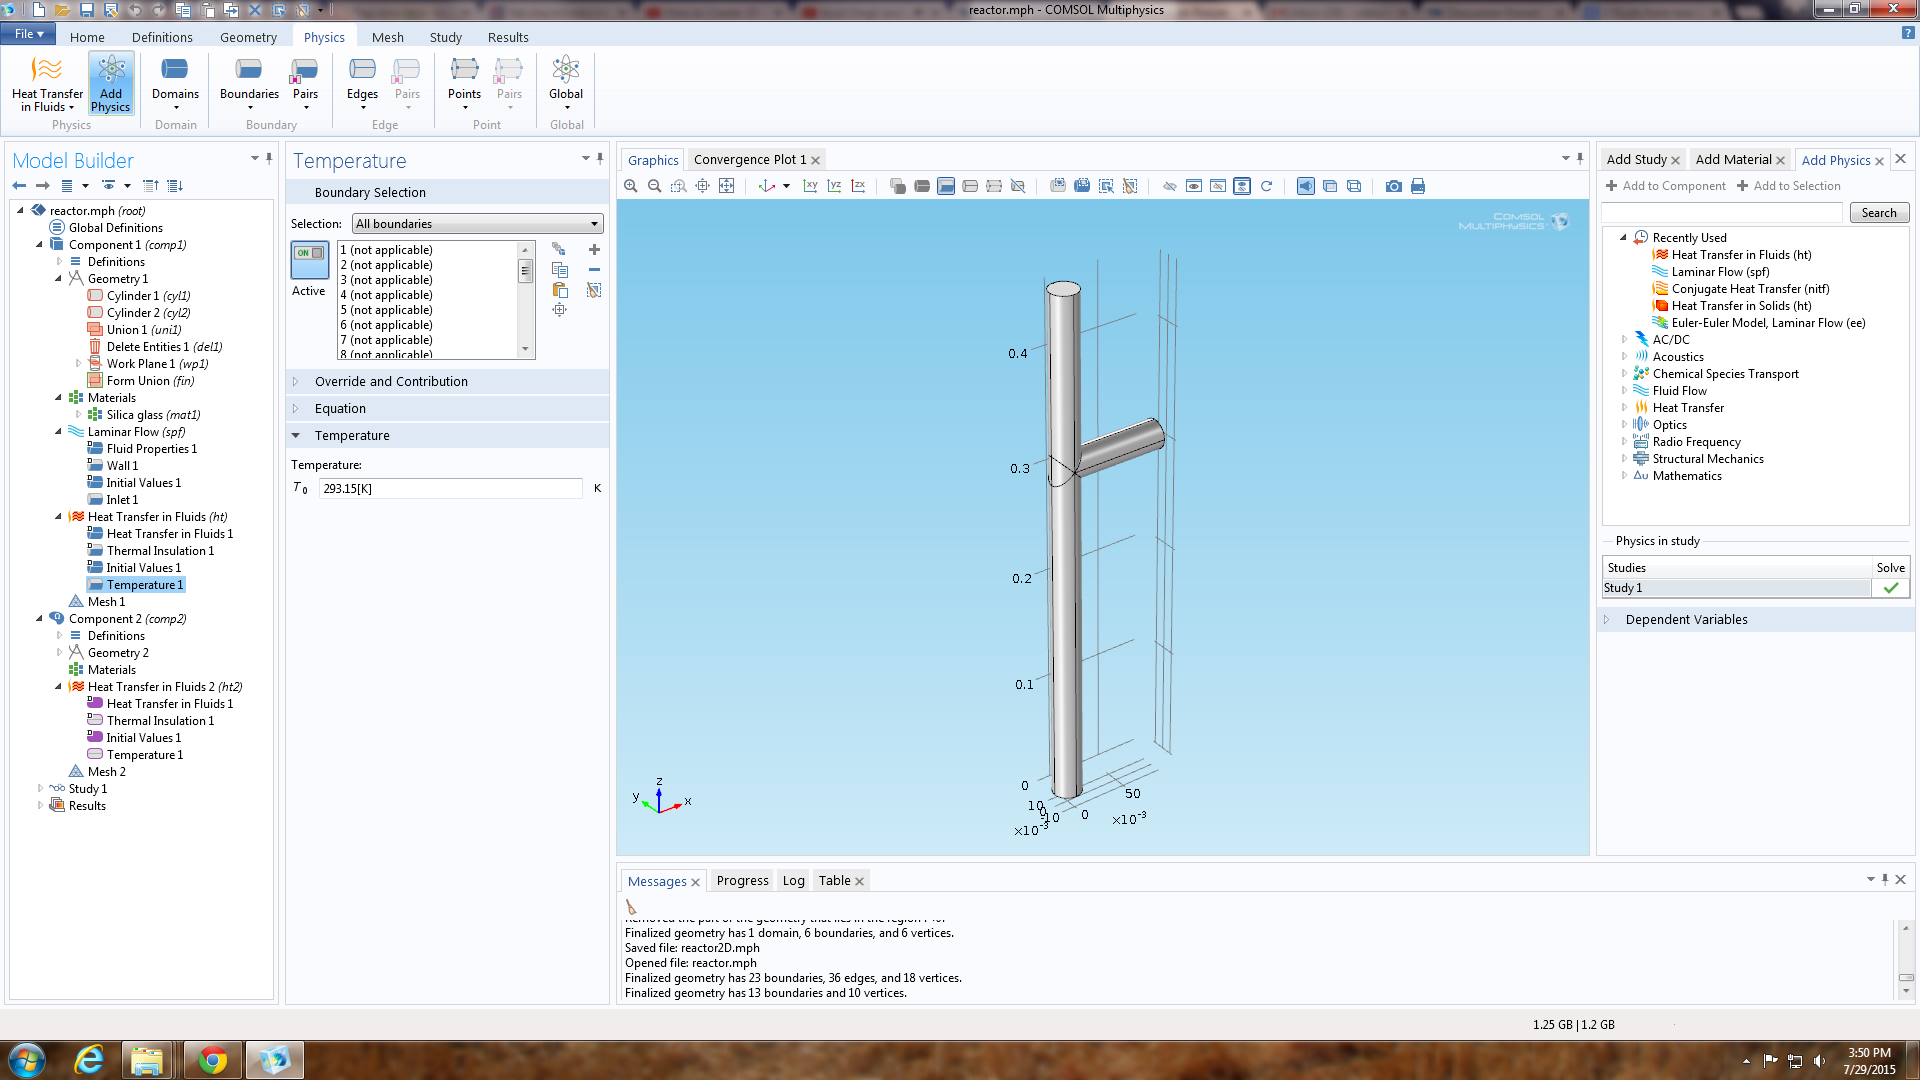Click the Paste Selection icon
This screenshot has height=1080, width=1920.
point(560,290)
